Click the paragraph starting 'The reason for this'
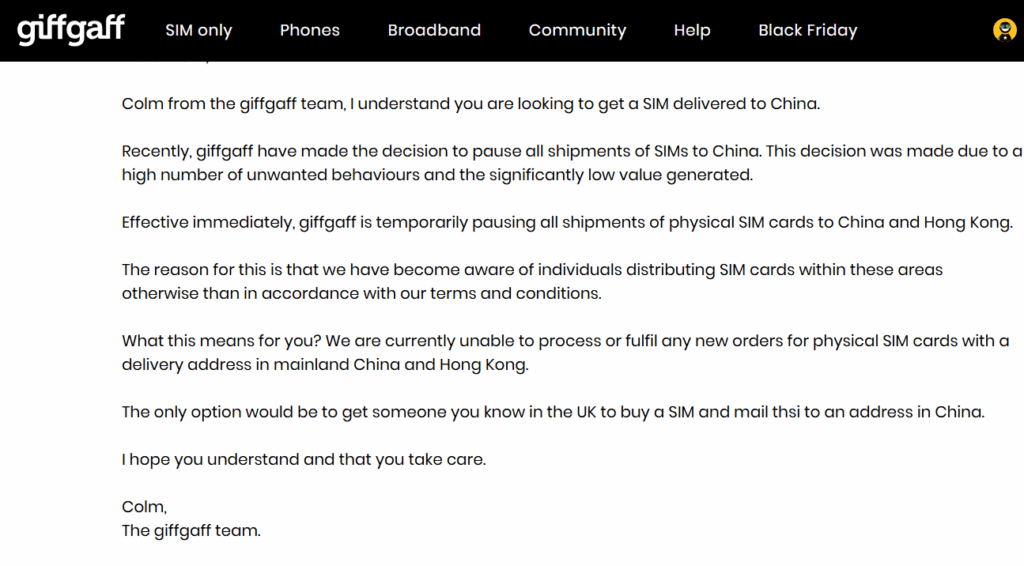 click(532, 270)
